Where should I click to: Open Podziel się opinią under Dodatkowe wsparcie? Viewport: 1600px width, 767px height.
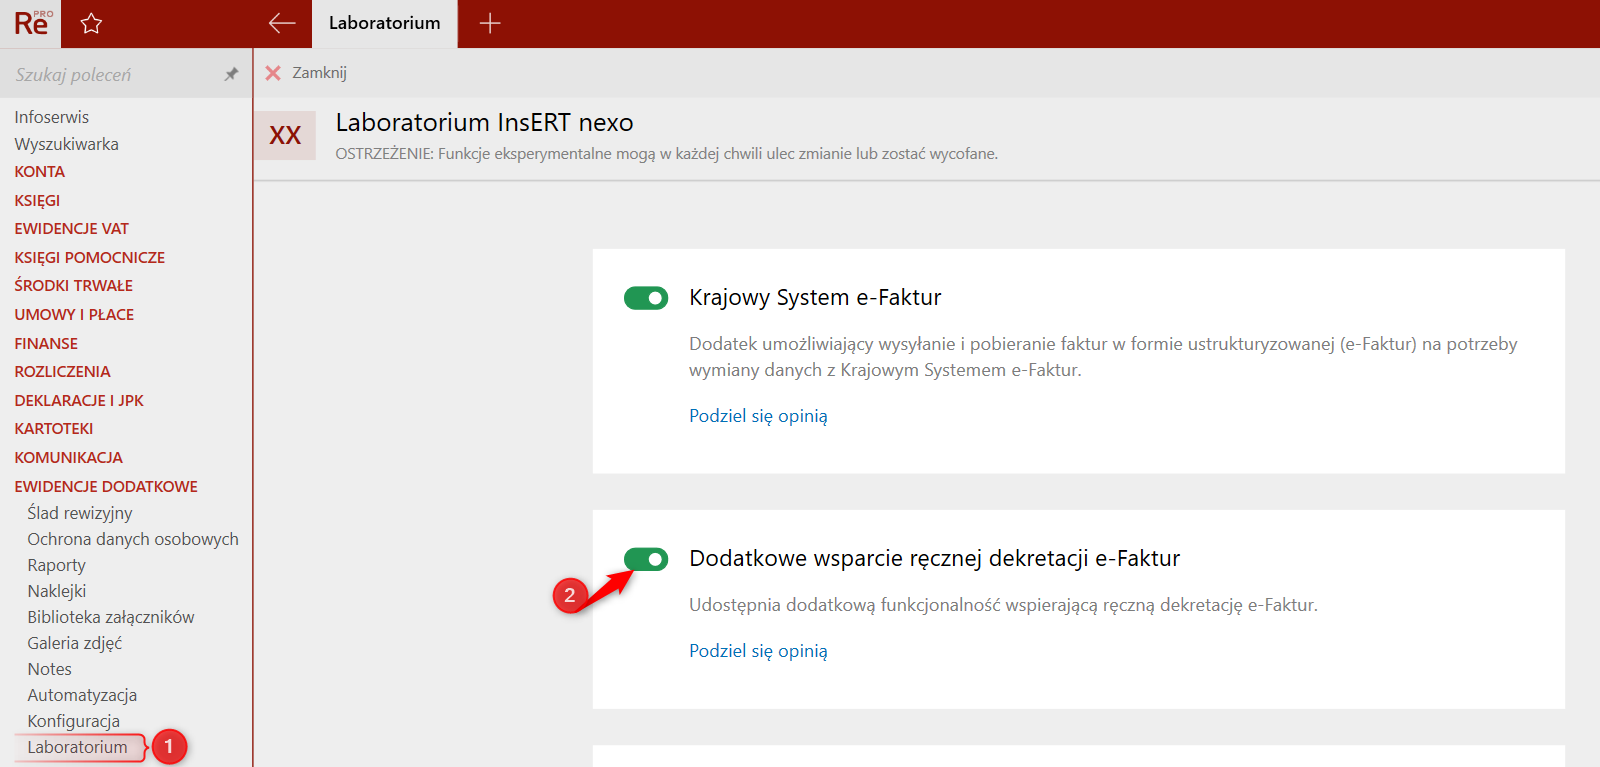[758, 651]
